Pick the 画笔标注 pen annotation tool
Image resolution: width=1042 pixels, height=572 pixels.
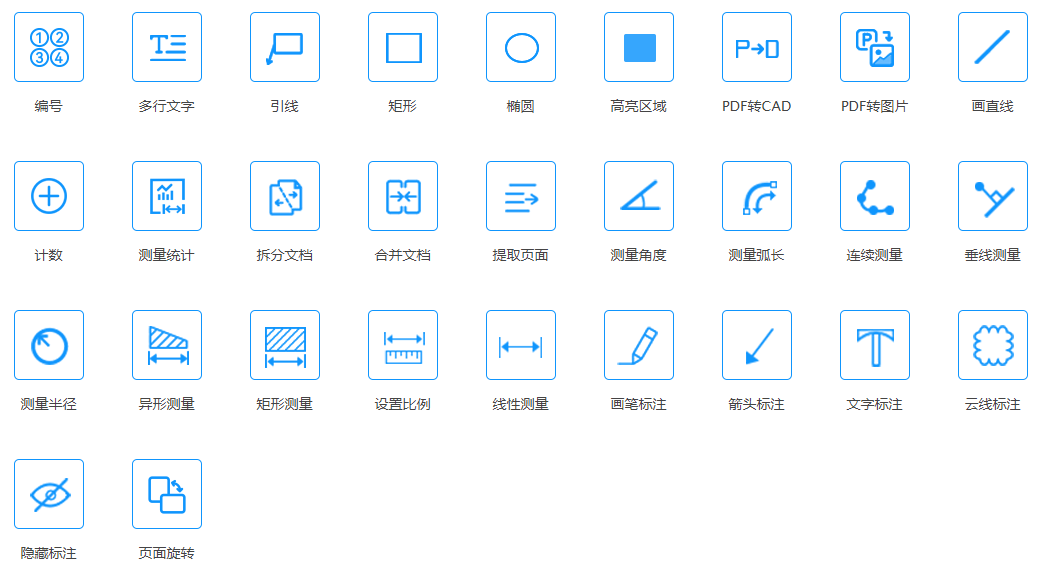pyautogui.click(x=639, y=345)
